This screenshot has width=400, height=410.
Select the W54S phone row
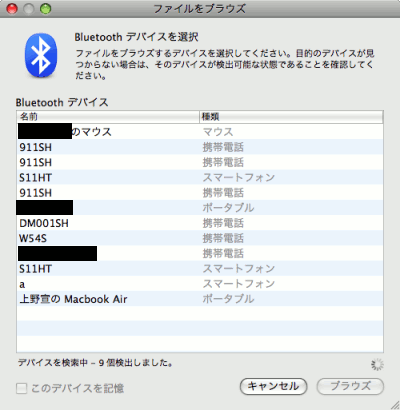[200, 238]
